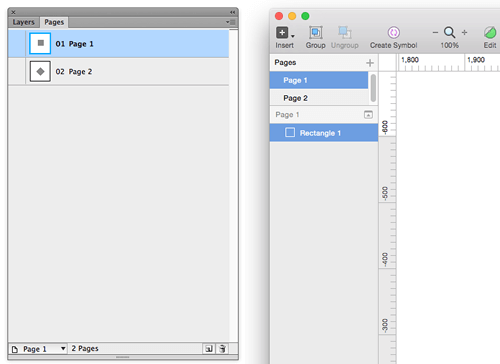The height and width of the screenshot is (364, 500).
Task: Click the Ungroup toolbar icon
Action: point(345,33)
